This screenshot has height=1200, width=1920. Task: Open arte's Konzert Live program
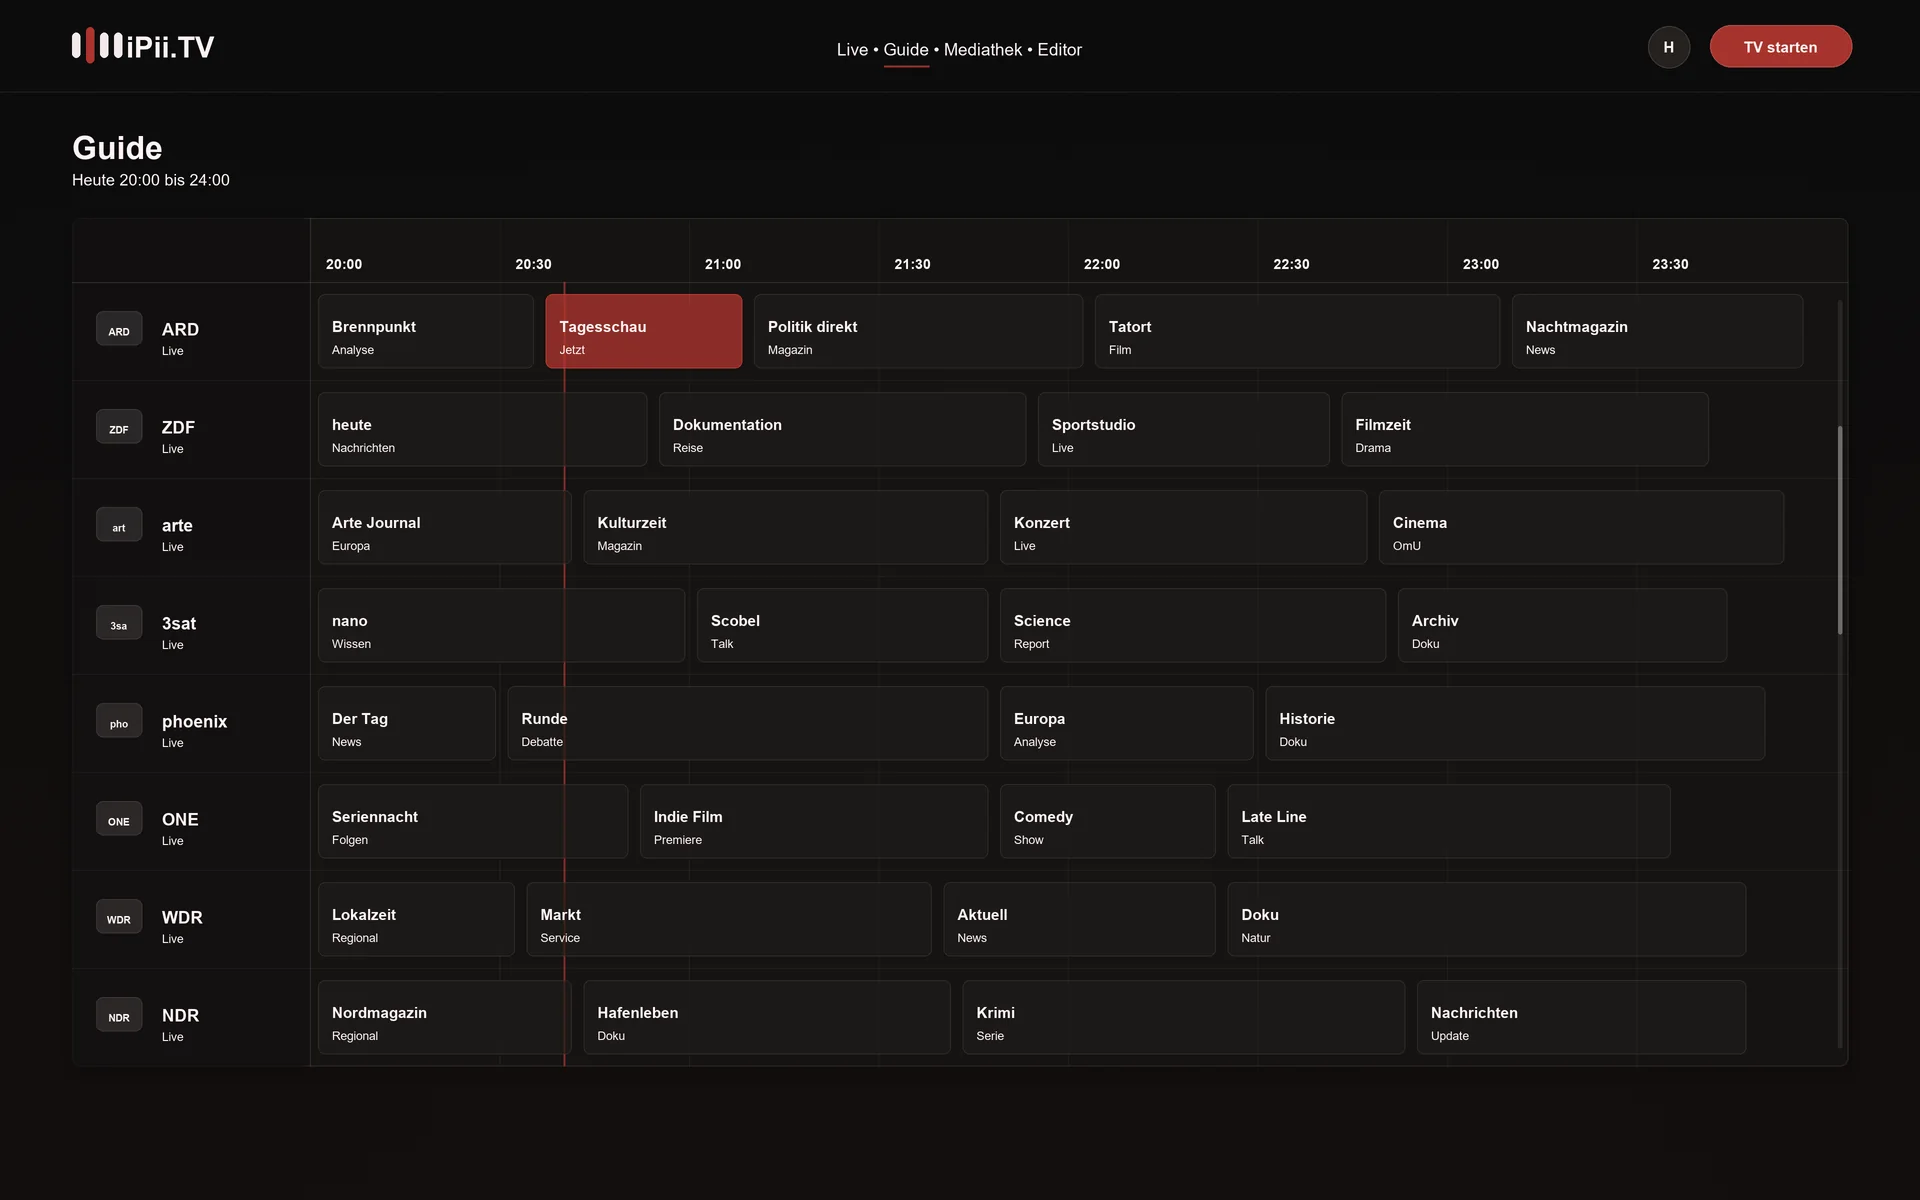tap(1183, 527)
